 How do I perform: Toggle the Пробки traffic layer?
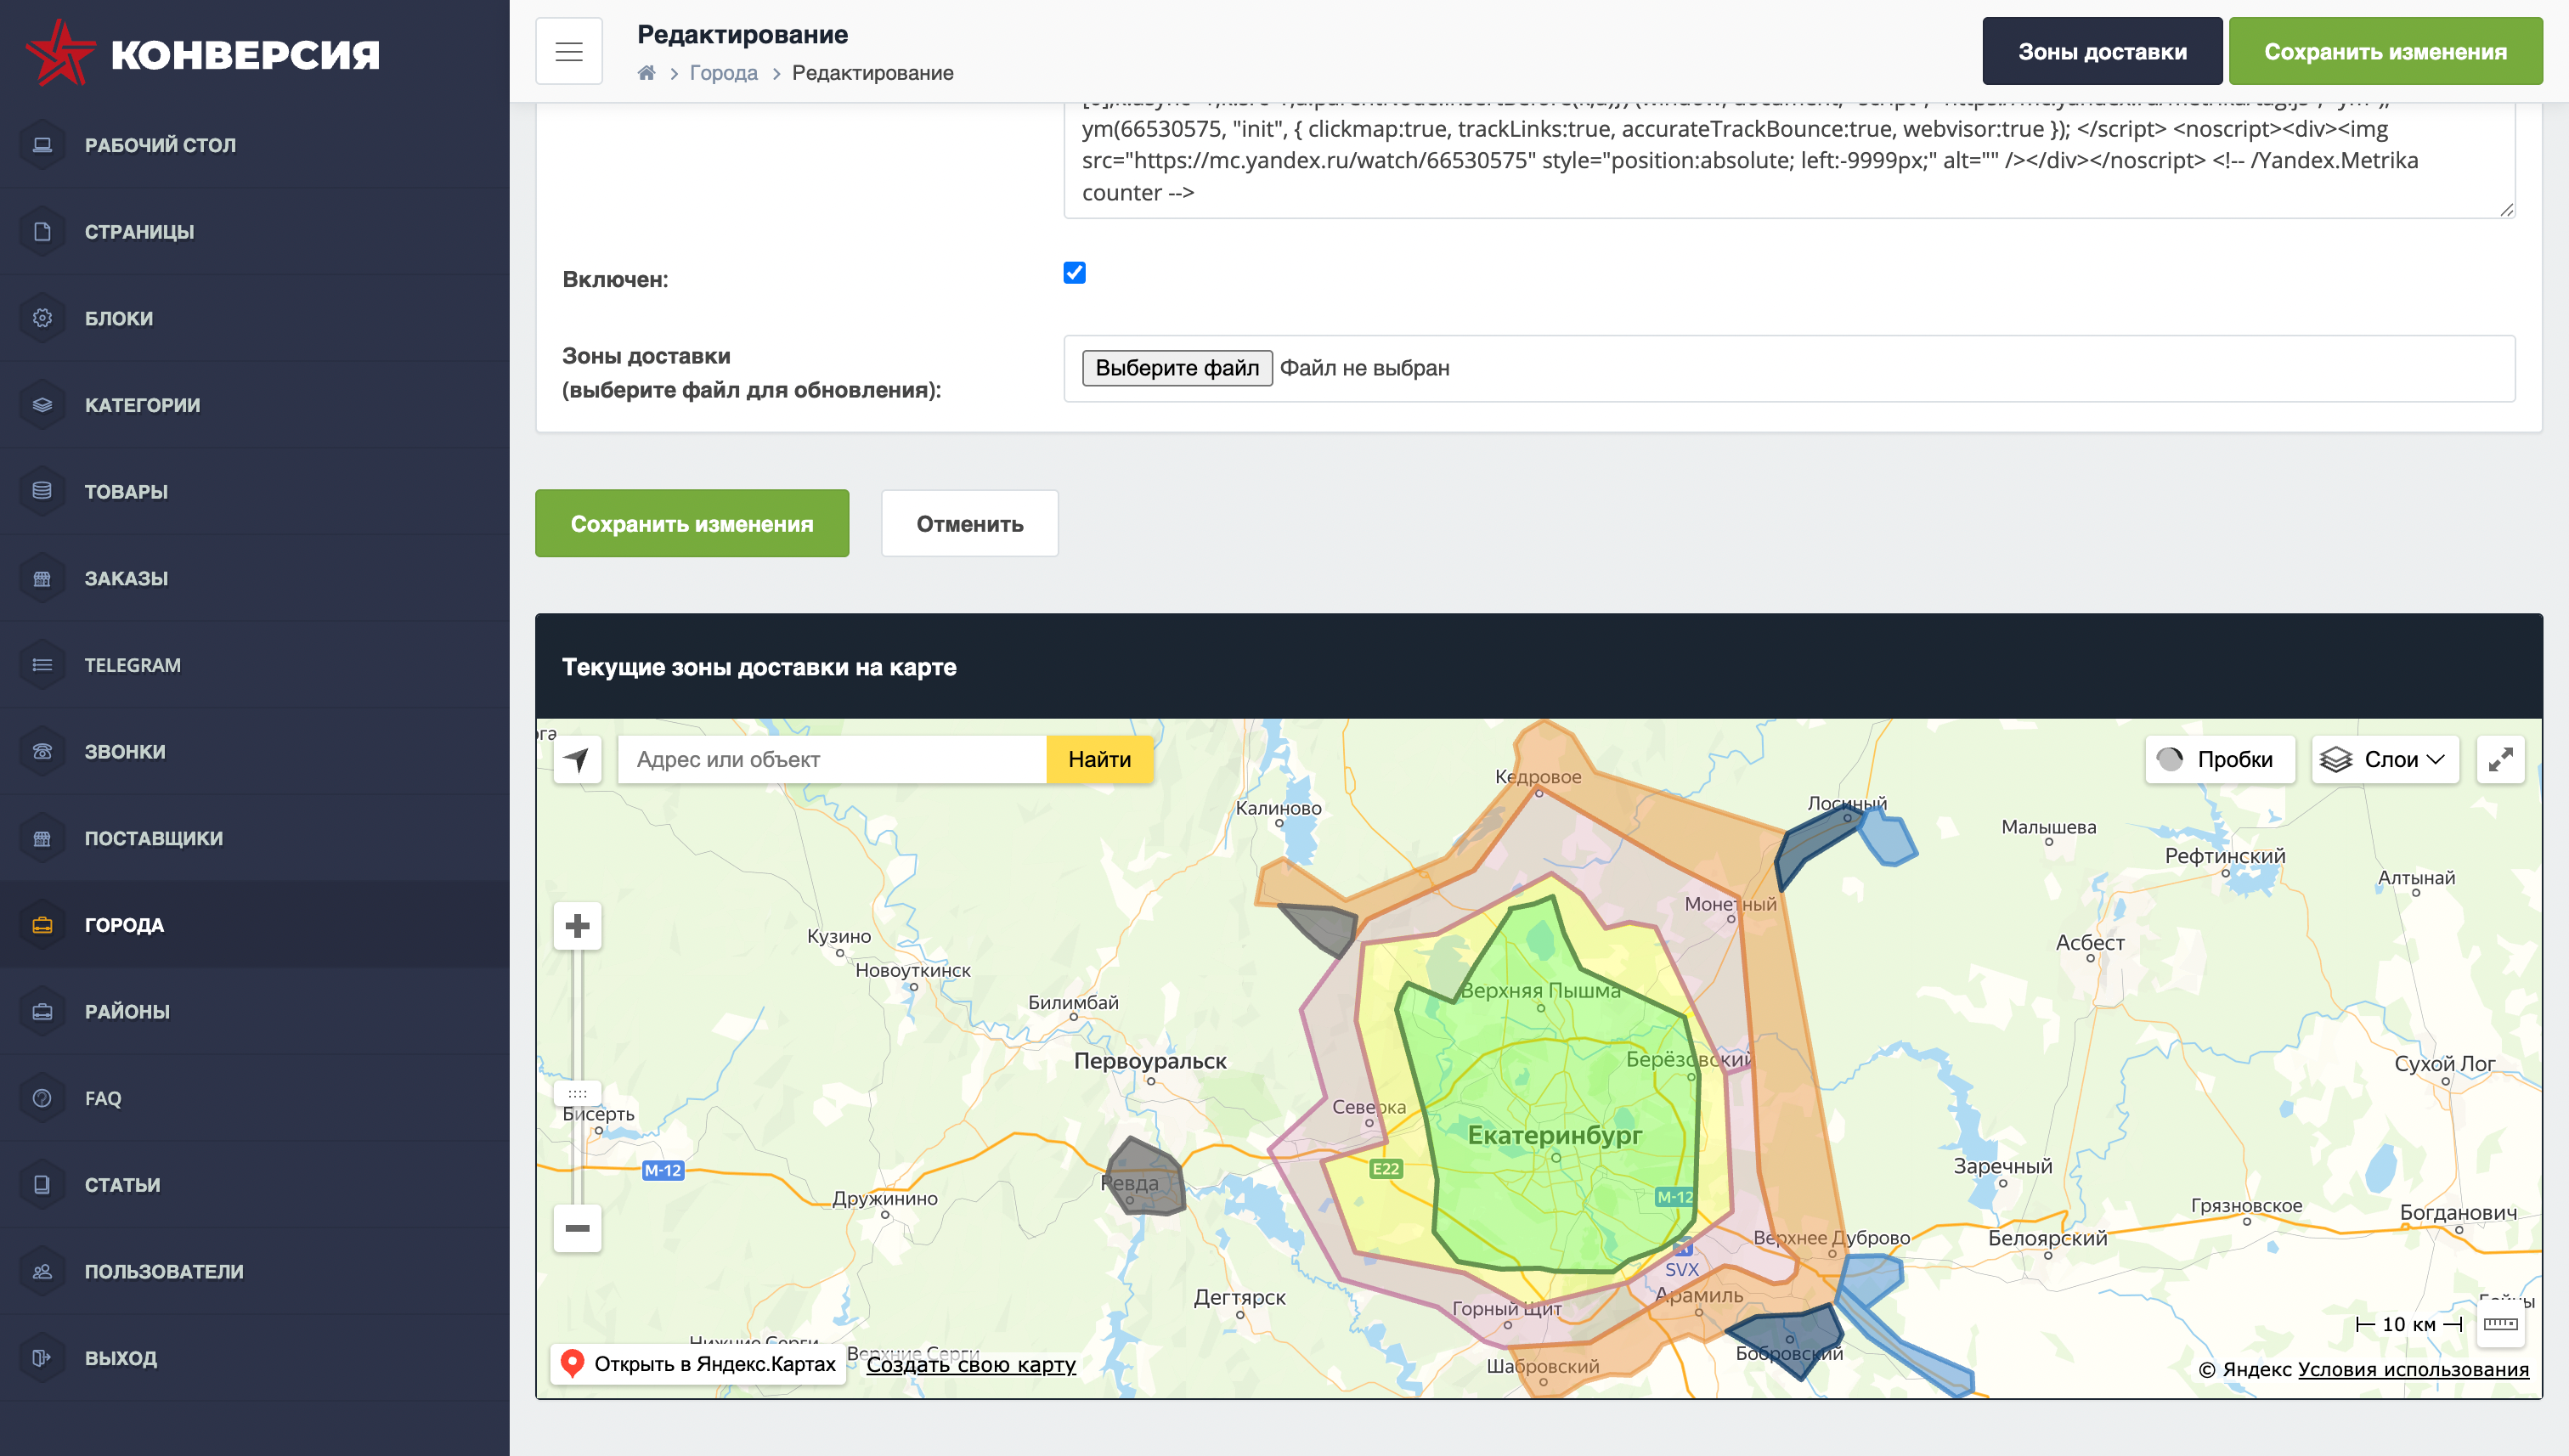2218,759
